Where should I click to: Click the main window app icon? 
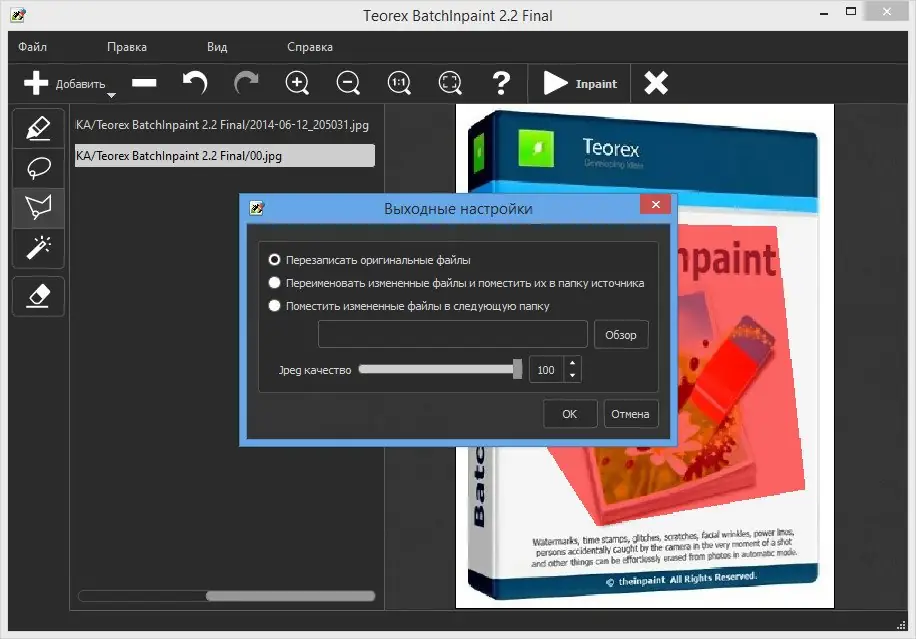(18, 15)
